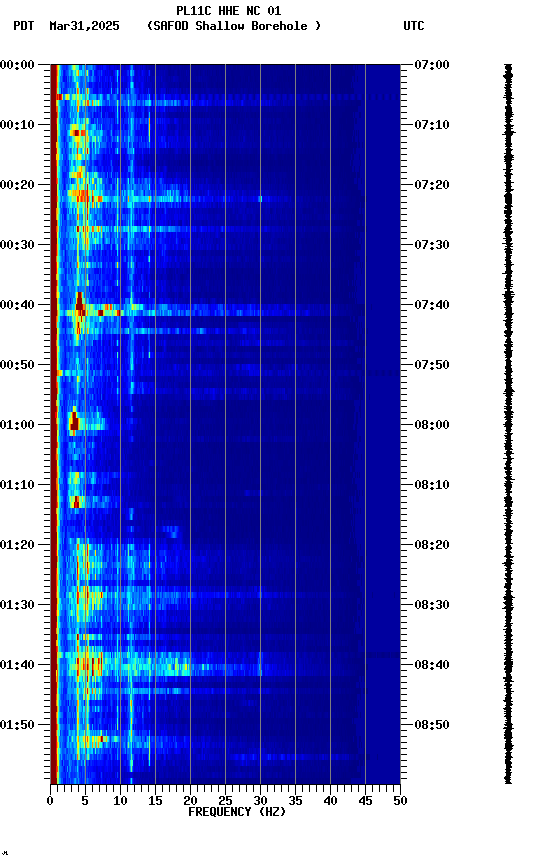
Task: Click the 45 Hz frequency tick label
Action: point(365,801)
